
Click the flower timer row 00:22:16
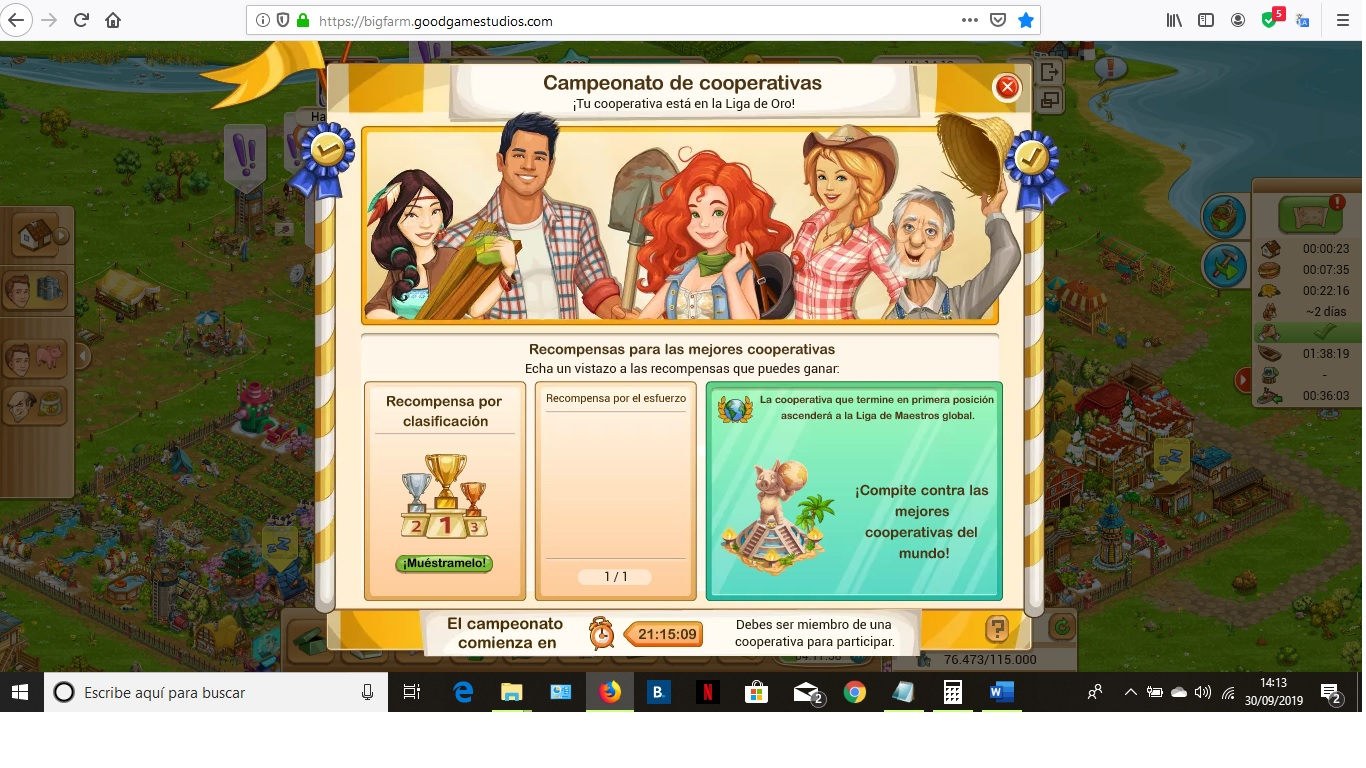tap(1307, 291)
